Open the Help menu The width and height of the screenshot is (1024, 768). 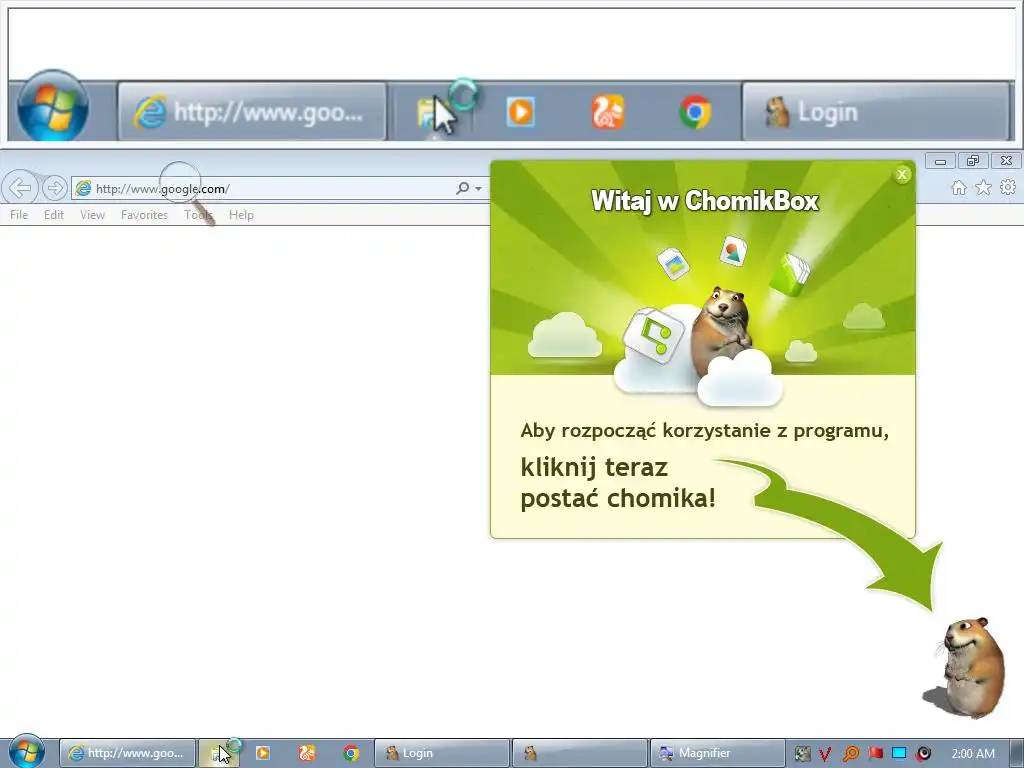point(241,215)
